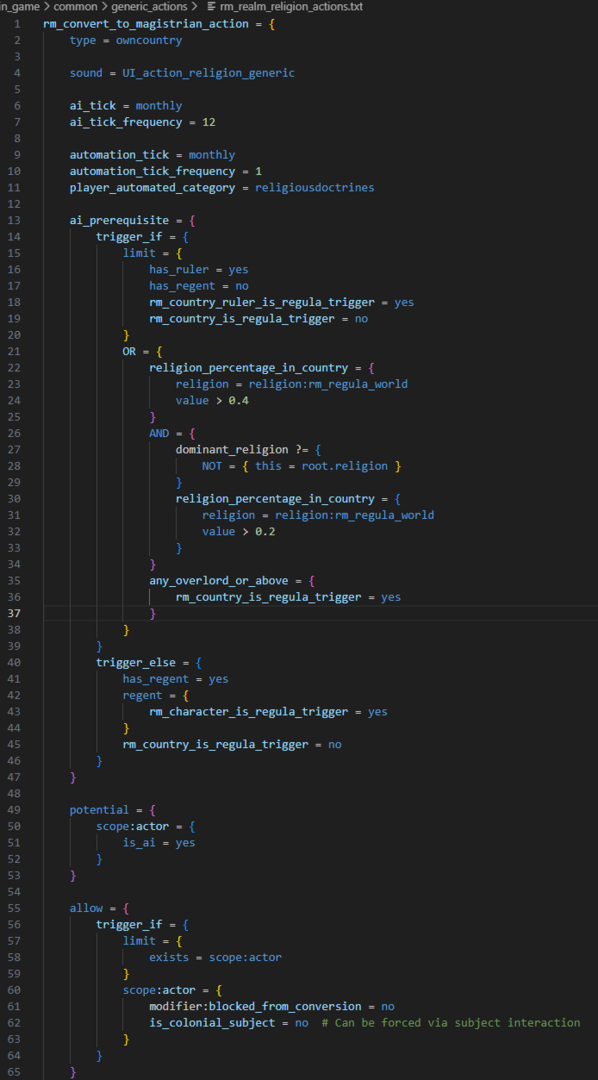Click the rm_realm_religion_actions.txt breadcrumb file name

click(x=291, y=7)
